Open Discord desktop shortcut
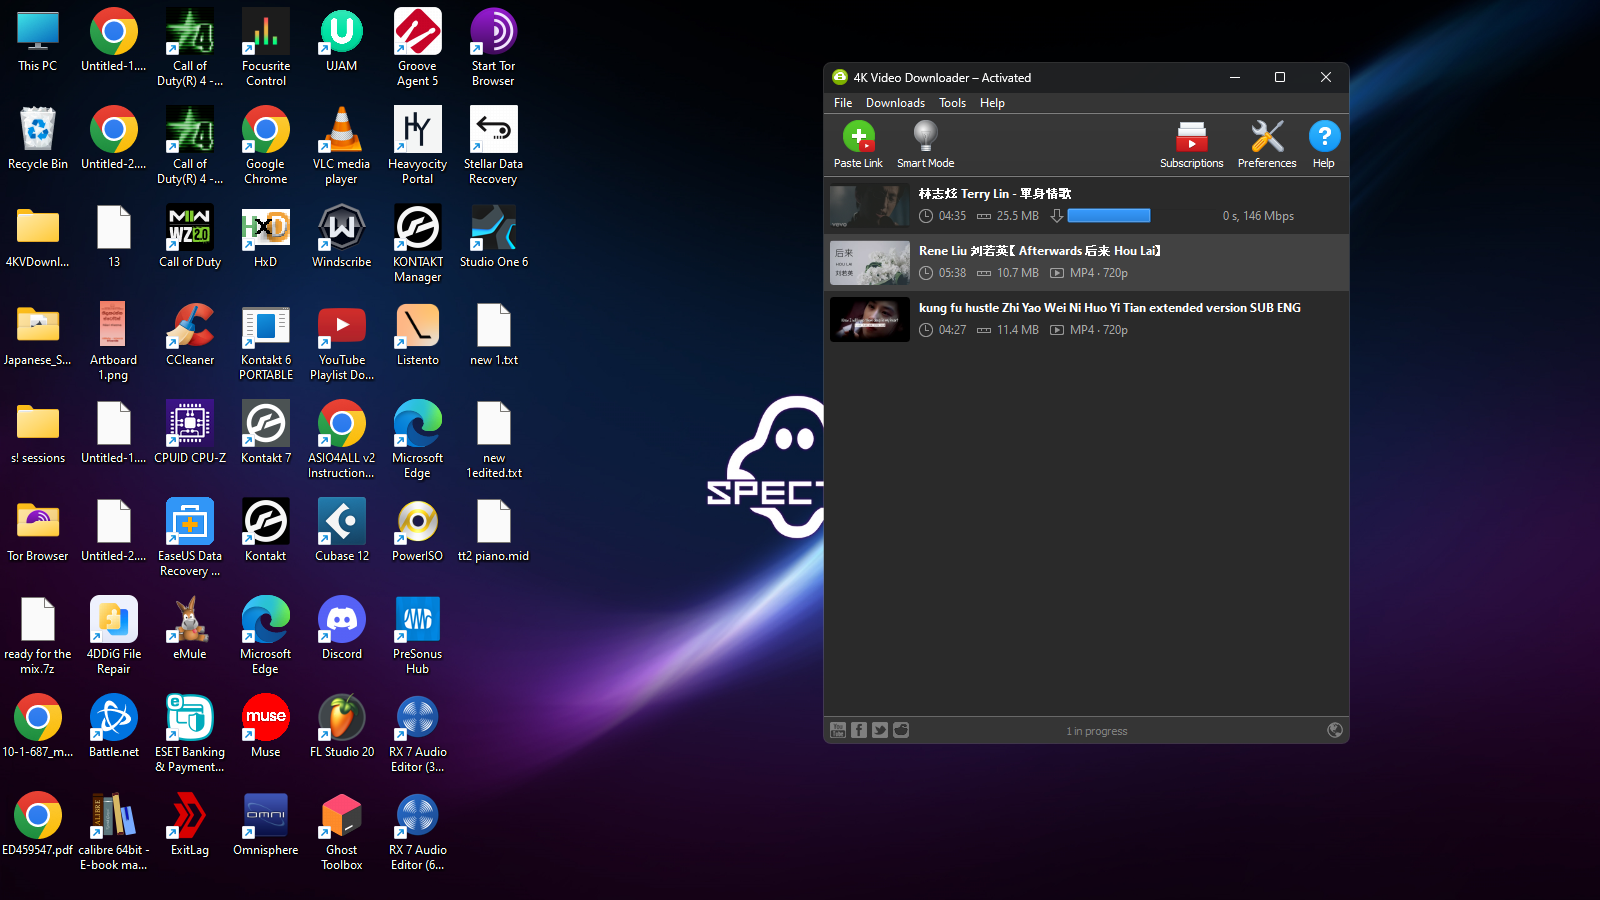 tap(342, 630)
